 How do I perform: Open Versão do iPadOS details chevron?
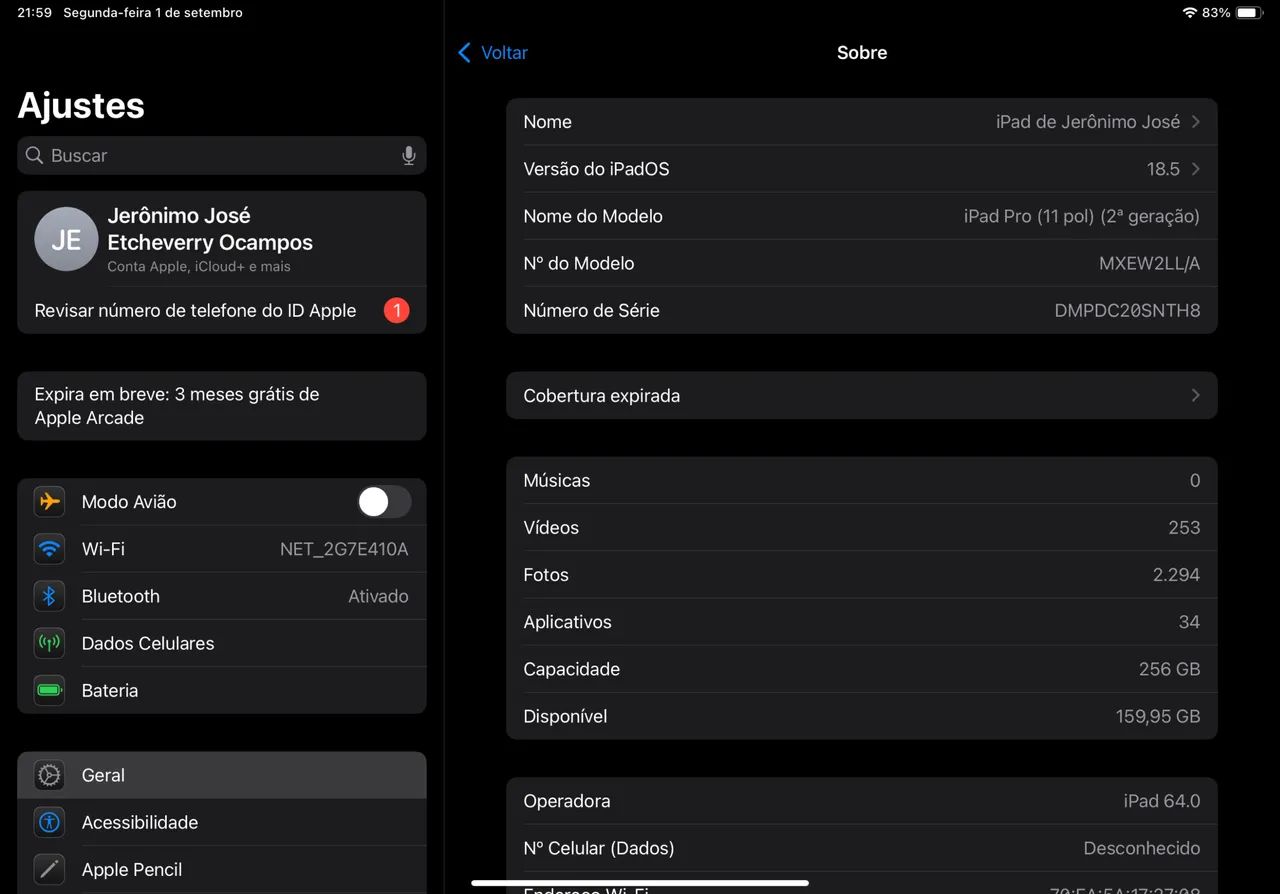pos(1195,169)
